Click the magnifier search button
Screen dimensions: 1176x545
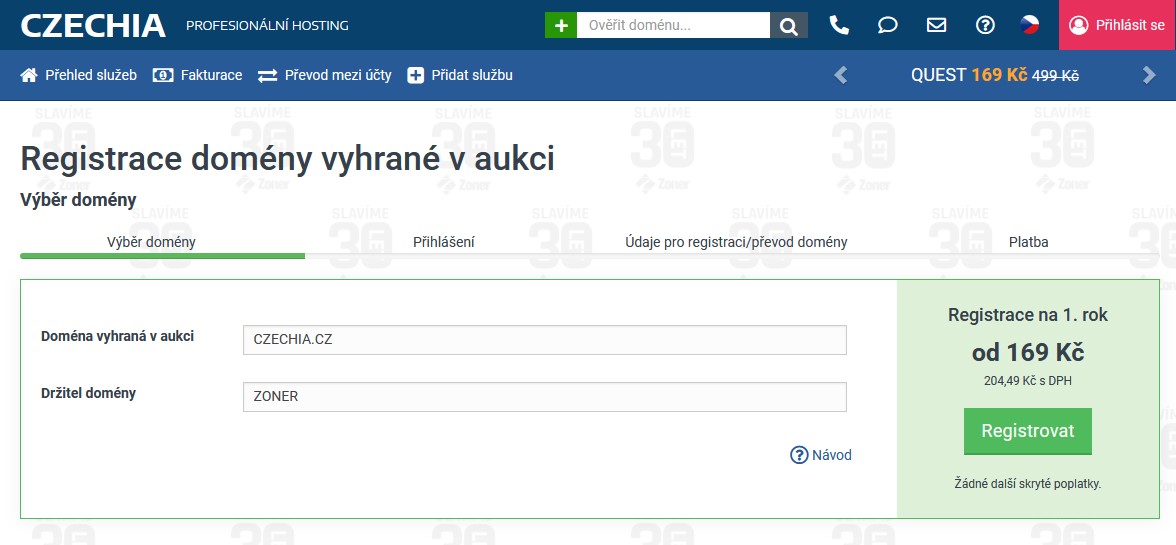point(789,25)
